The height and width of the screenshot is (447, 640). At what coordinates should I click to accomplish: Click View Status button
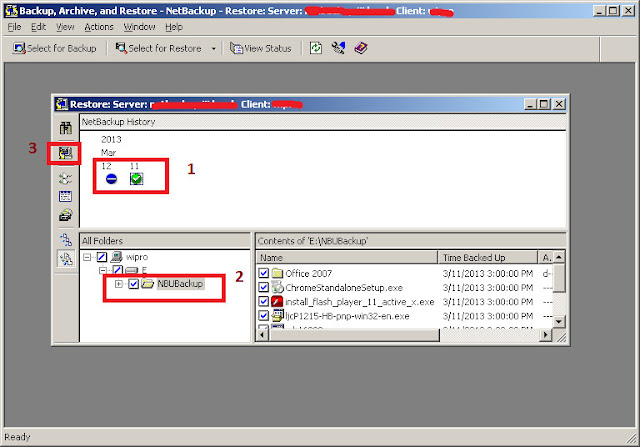tap(261, 48)
